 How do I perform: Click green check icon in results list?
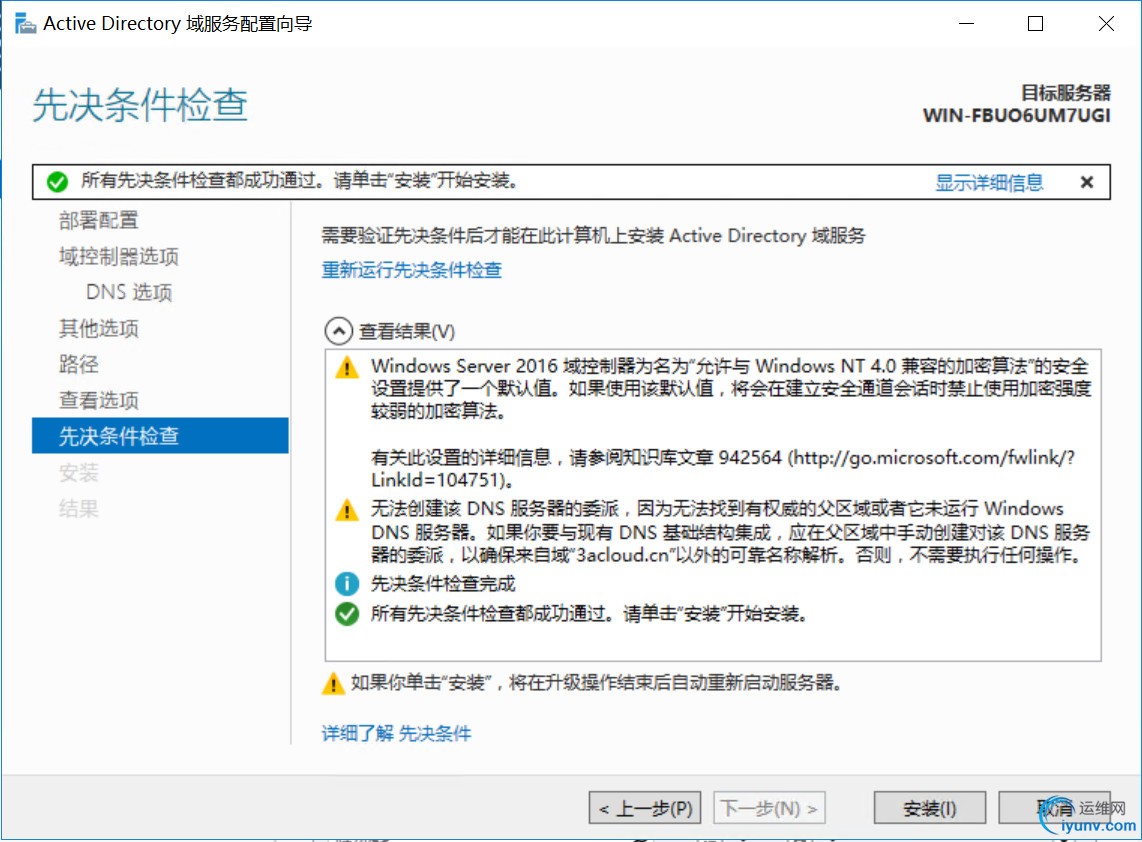(347, 614)
